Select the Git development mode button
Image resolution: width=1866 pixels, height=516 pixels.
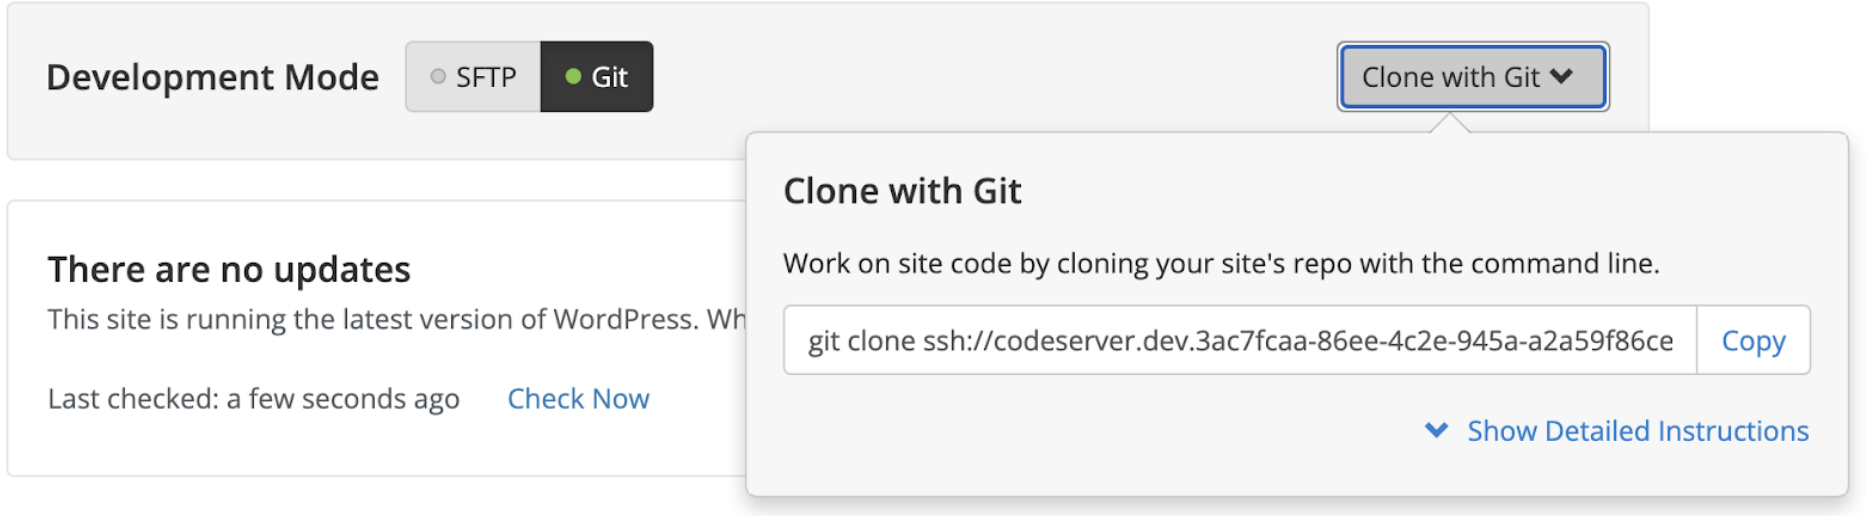pos(597,77)
